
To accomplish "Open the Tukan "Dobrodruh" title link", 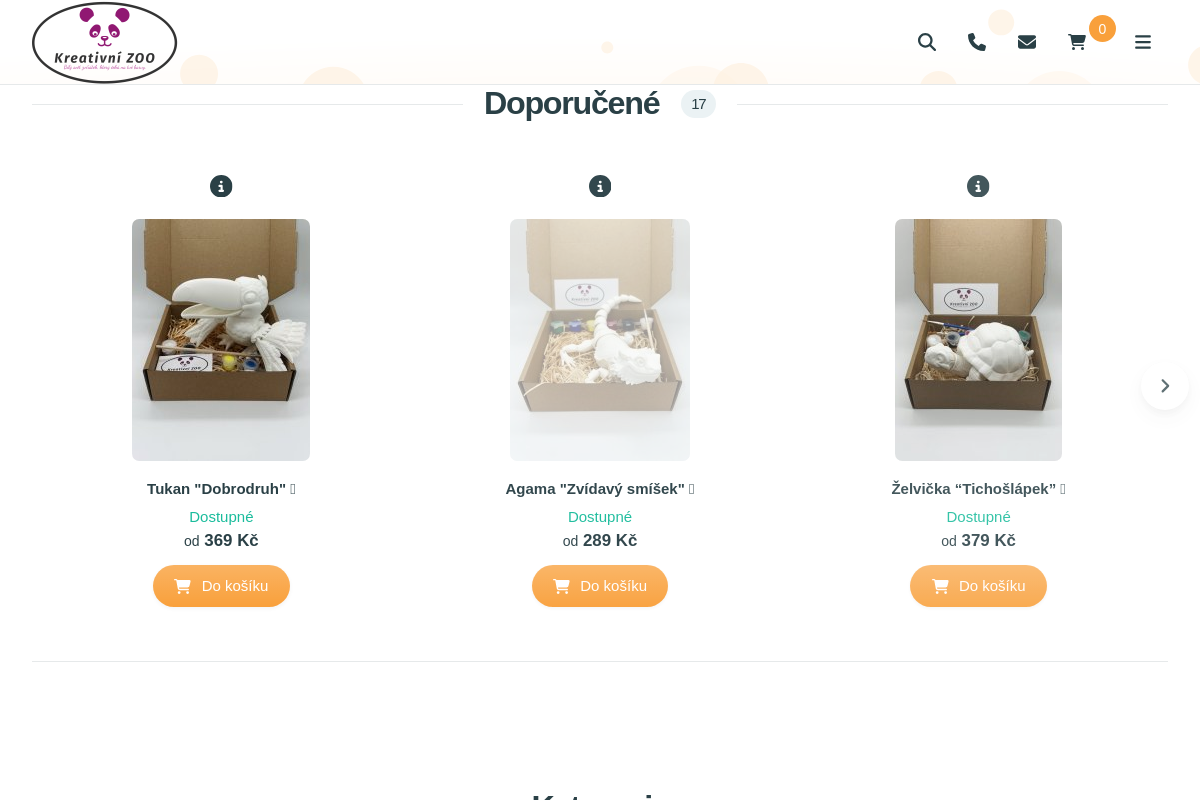I will tap(216, 489).
